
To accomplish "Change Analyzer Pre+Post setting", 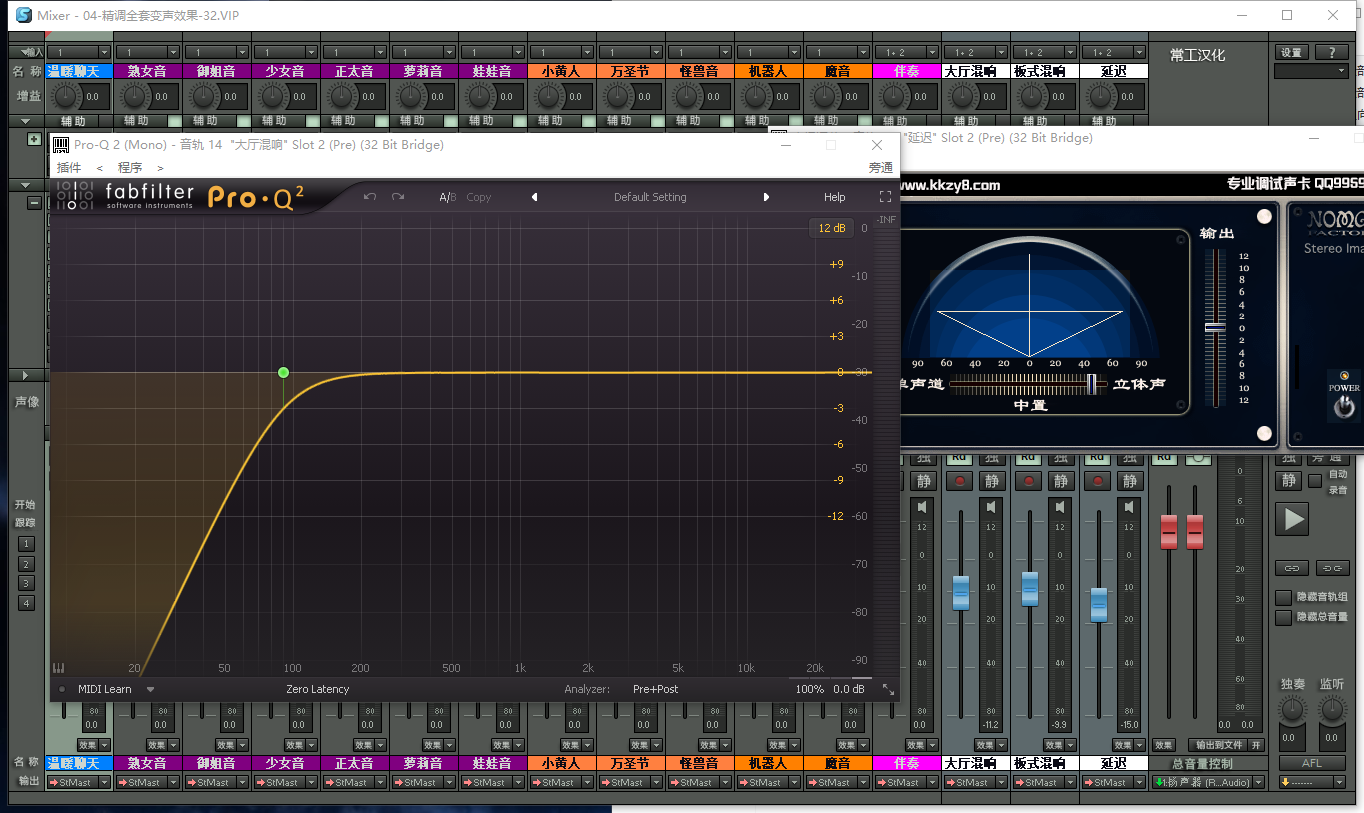I will [655, 689].
